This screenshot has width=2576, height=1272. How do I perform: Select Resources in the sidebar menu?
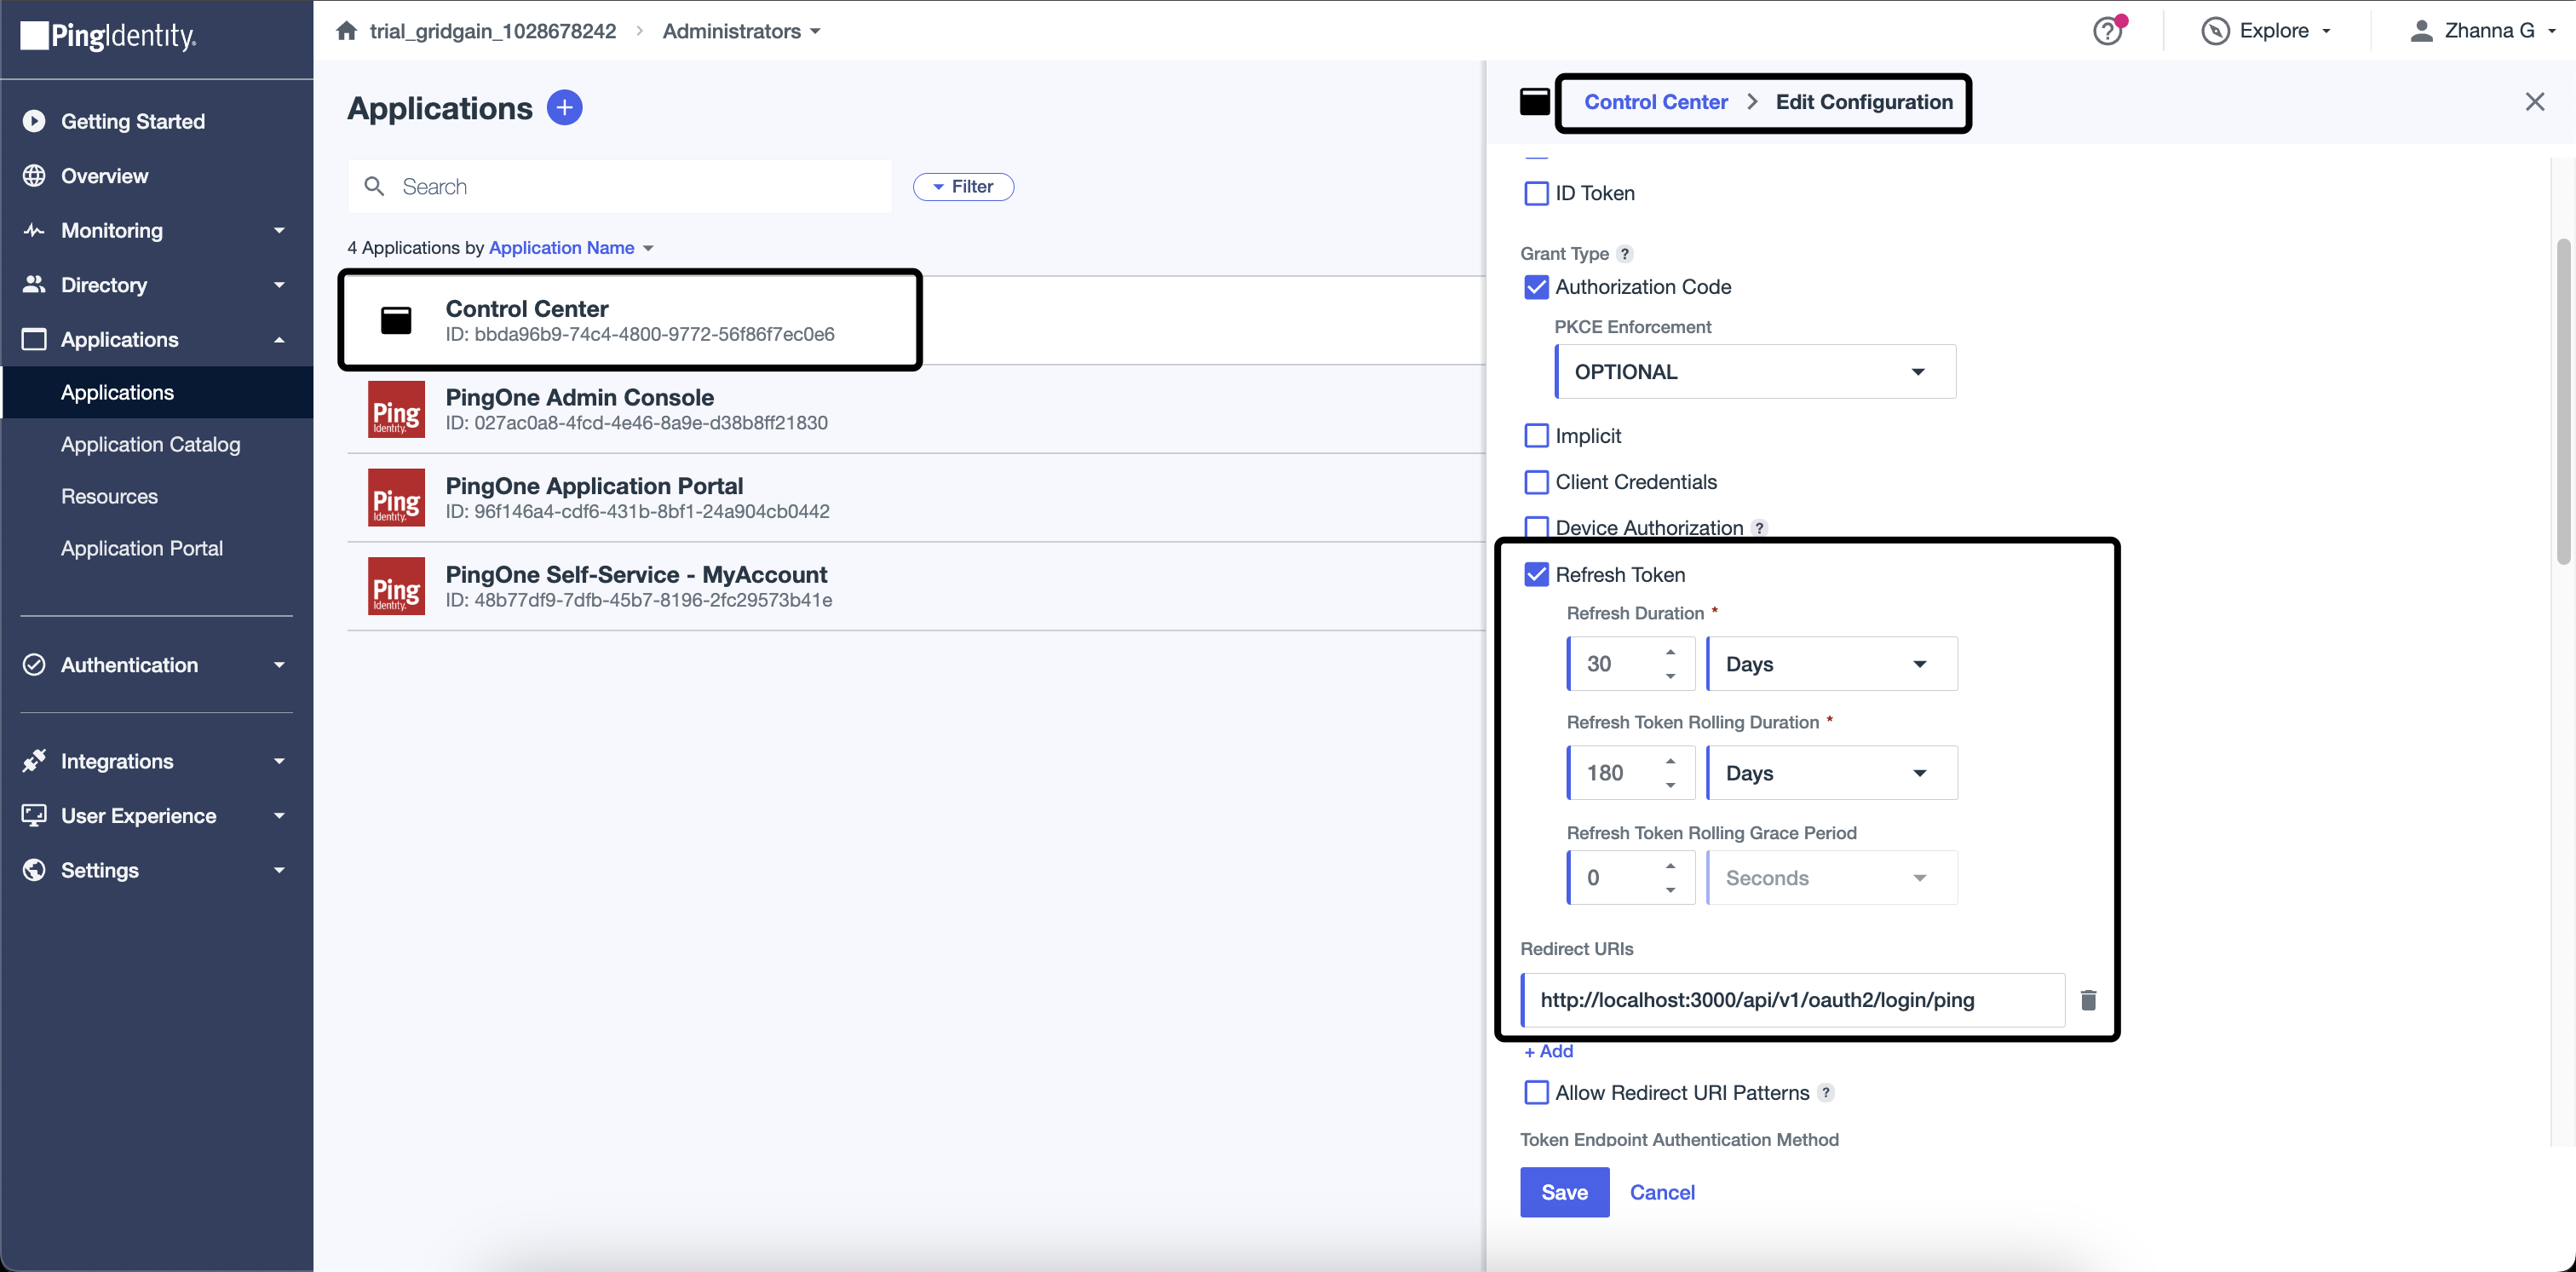pos(109,496)
